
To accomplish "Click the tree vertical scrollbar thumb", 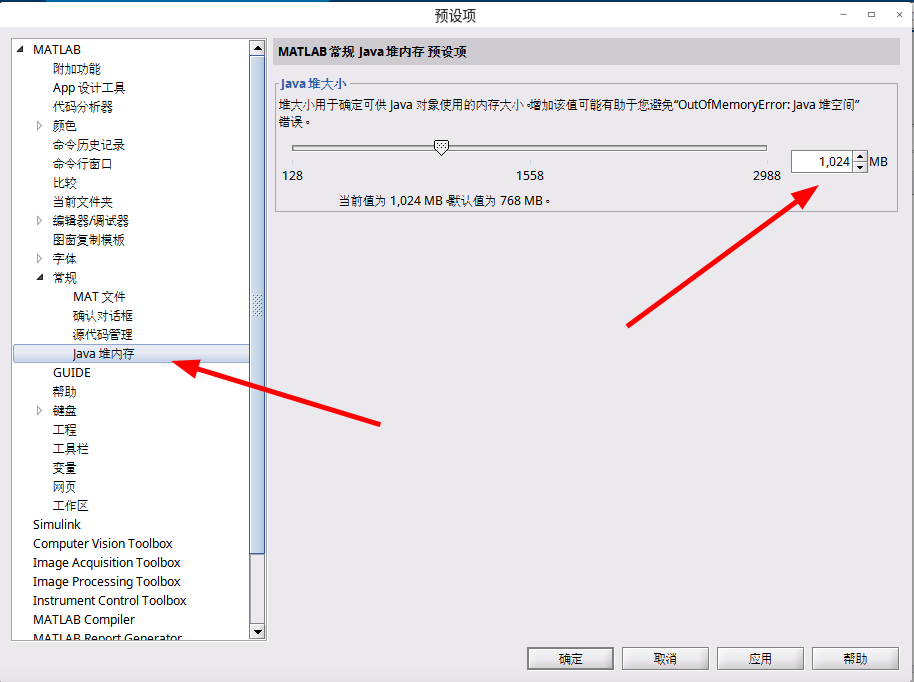I will 257,304.
